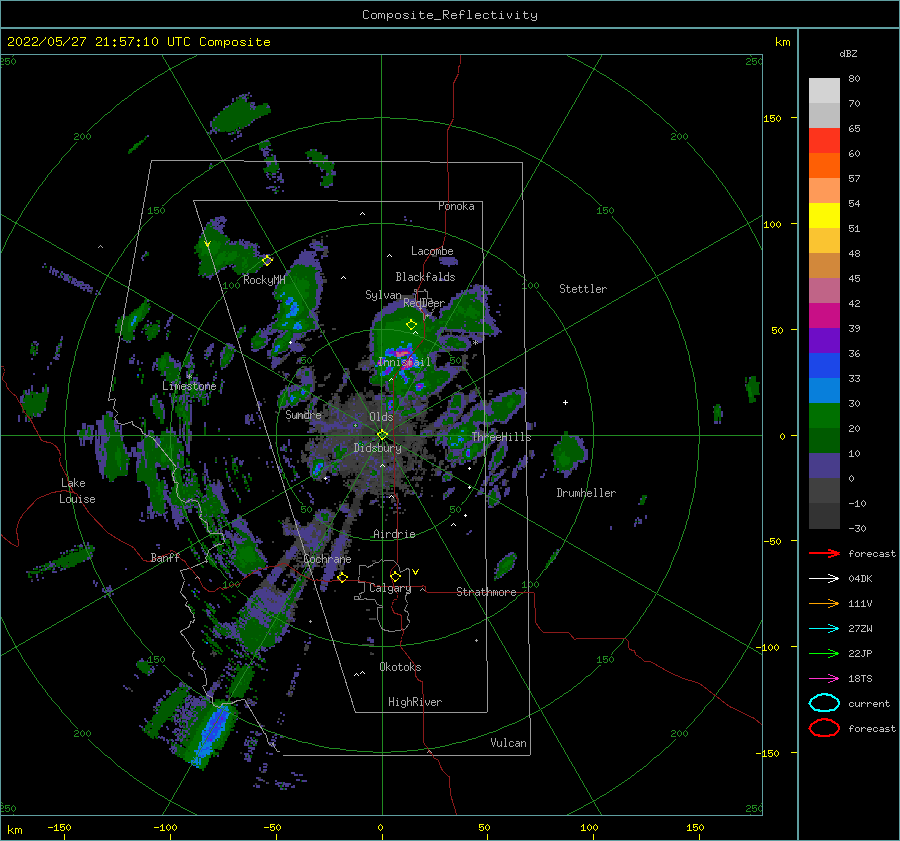The width and height of the screenshot is (900, 841).
Task: Click the Limestone label
Action: pos(189,386)
